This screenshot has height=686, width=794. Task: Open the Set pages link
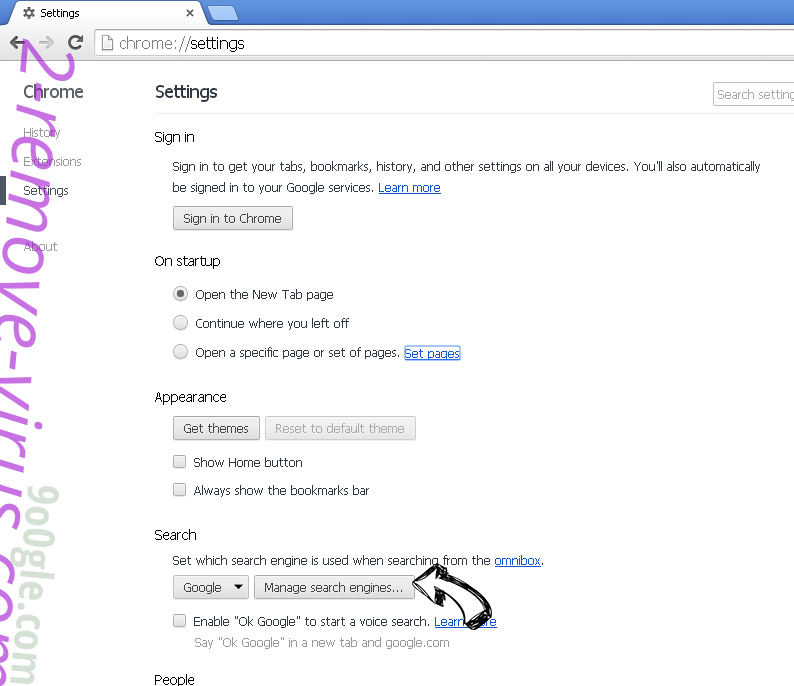pos(432,353)
